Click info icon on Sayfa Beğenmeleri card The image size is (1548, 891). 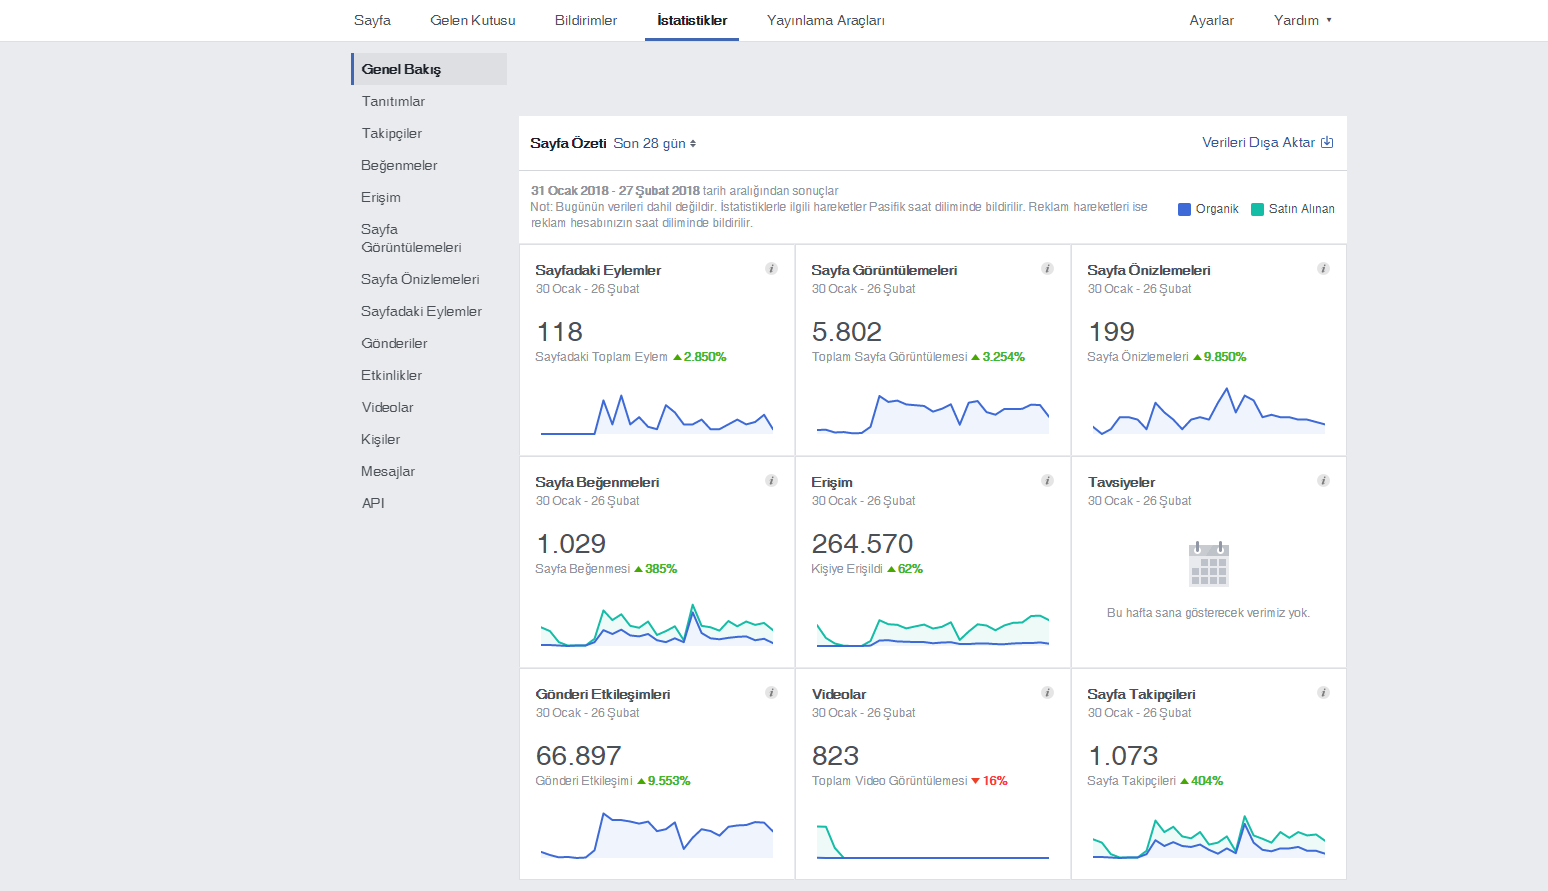pos(771,480)
